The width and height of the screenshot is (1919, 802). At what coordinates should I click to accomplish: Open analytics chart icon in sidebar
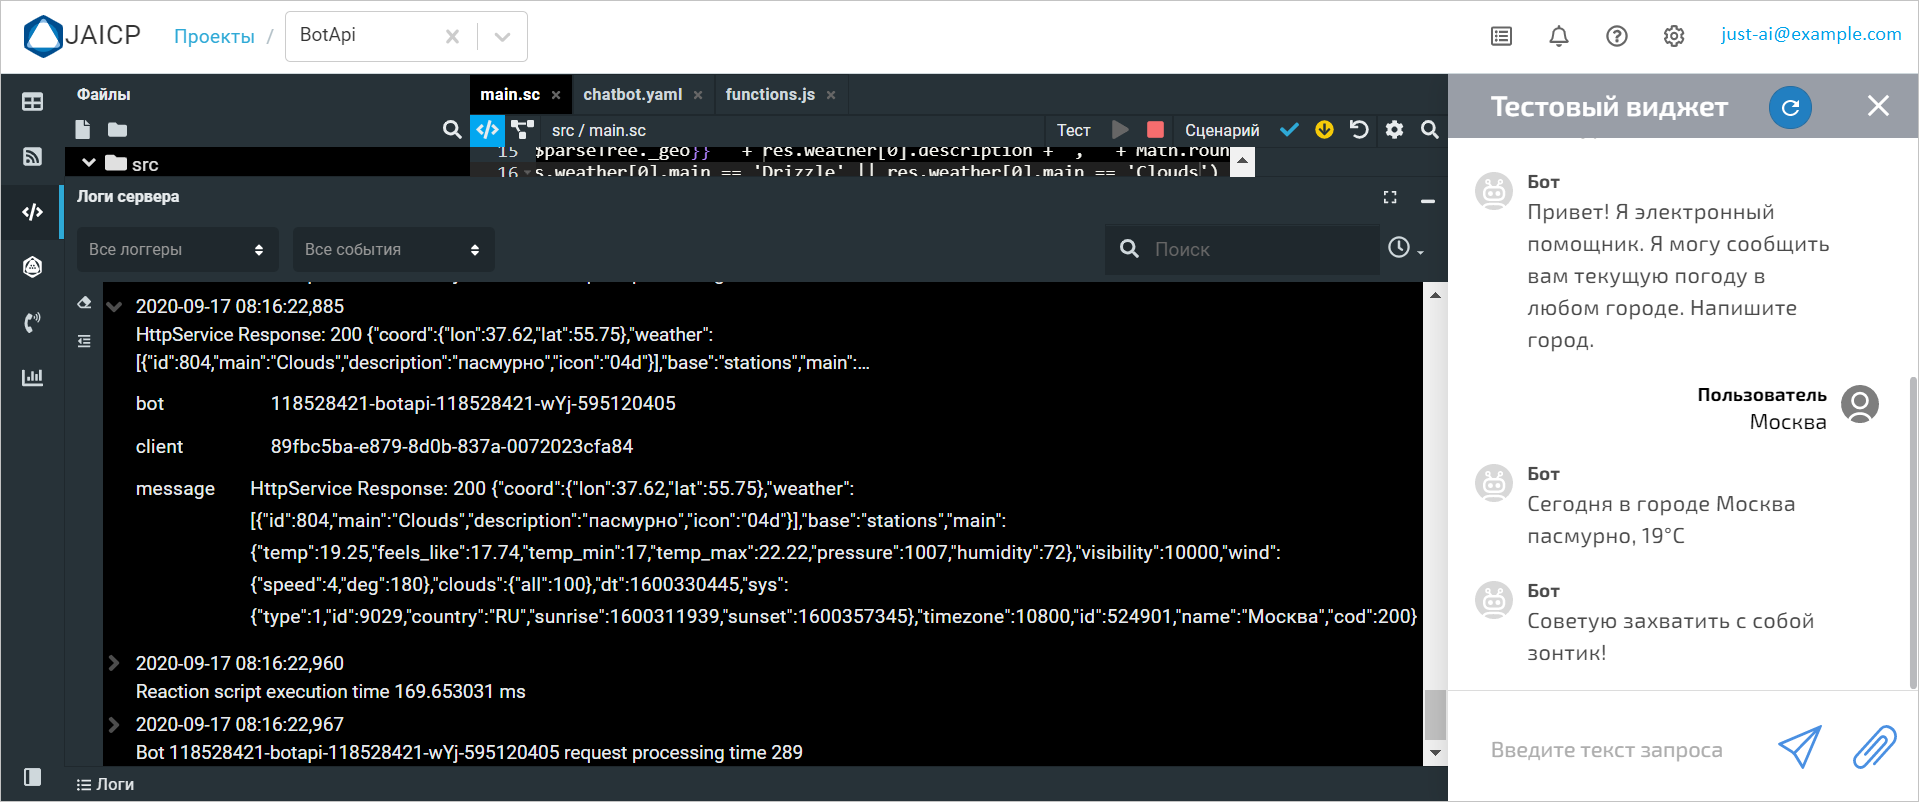32,377
